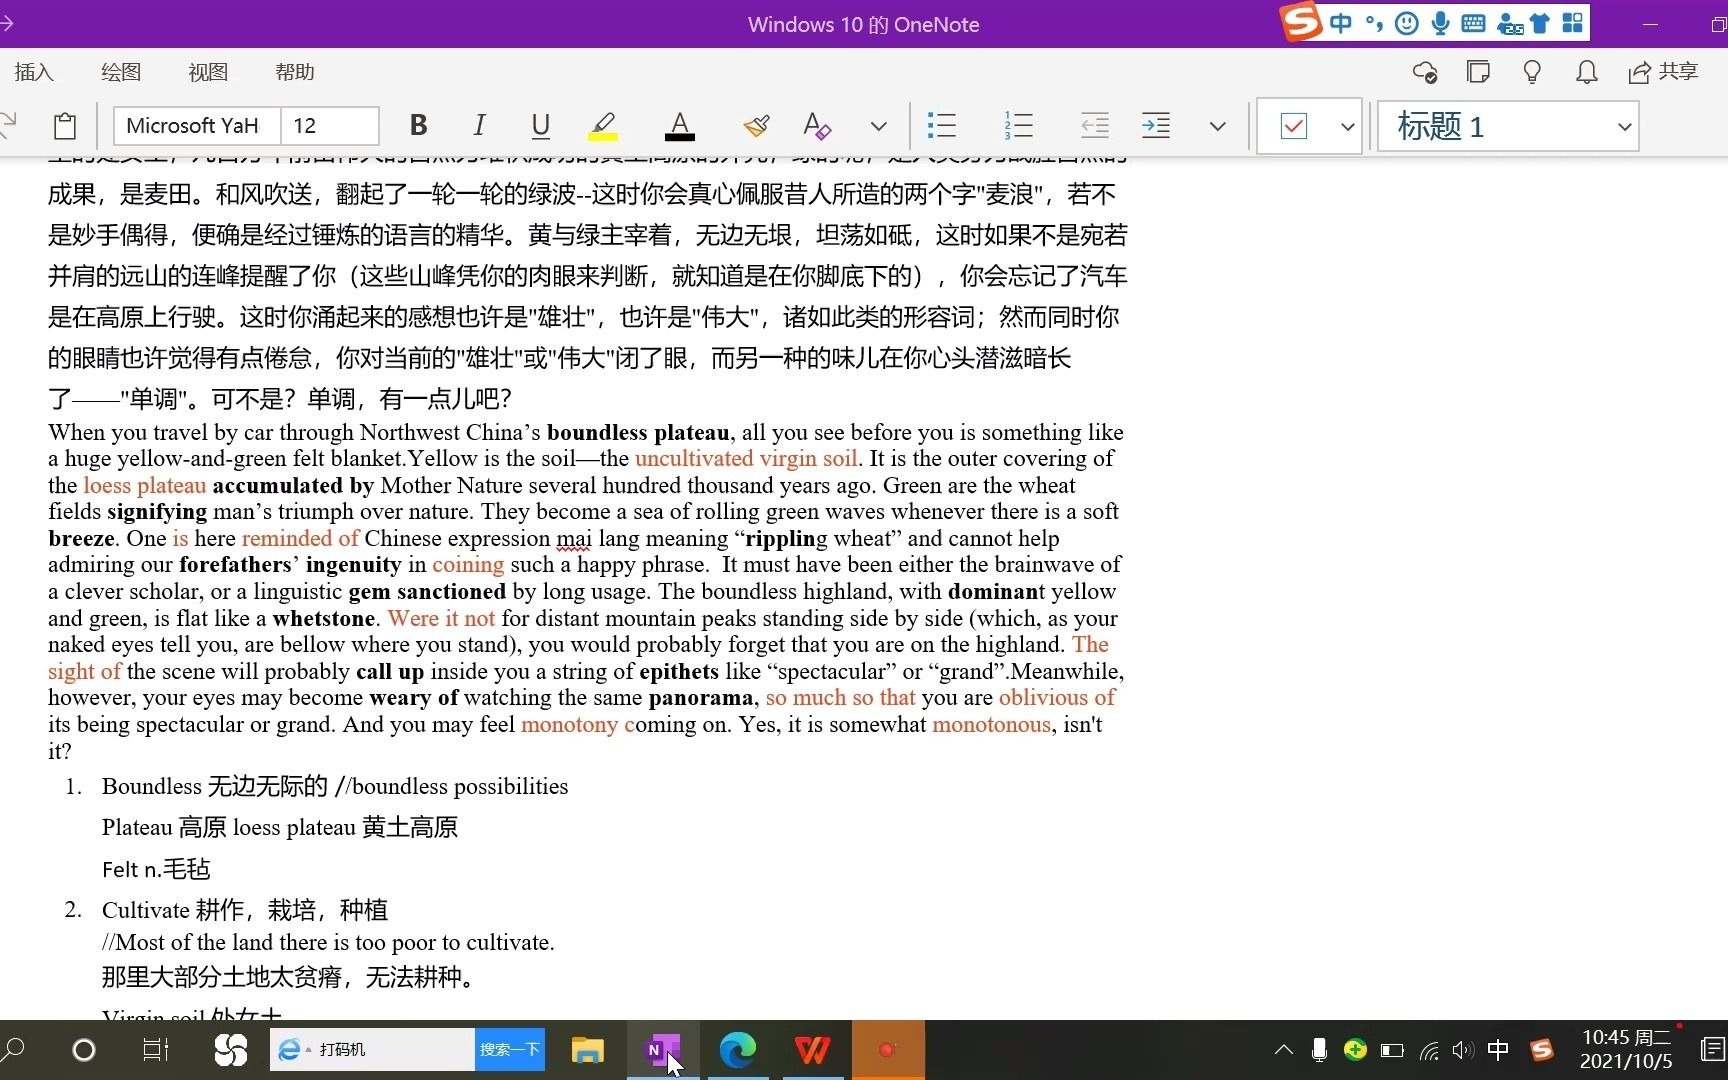Click the paste clipboard icon

coord(65,126)
